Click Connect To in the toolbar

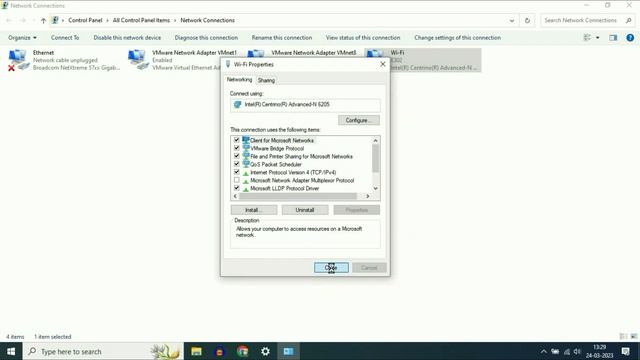coord(65,38)
